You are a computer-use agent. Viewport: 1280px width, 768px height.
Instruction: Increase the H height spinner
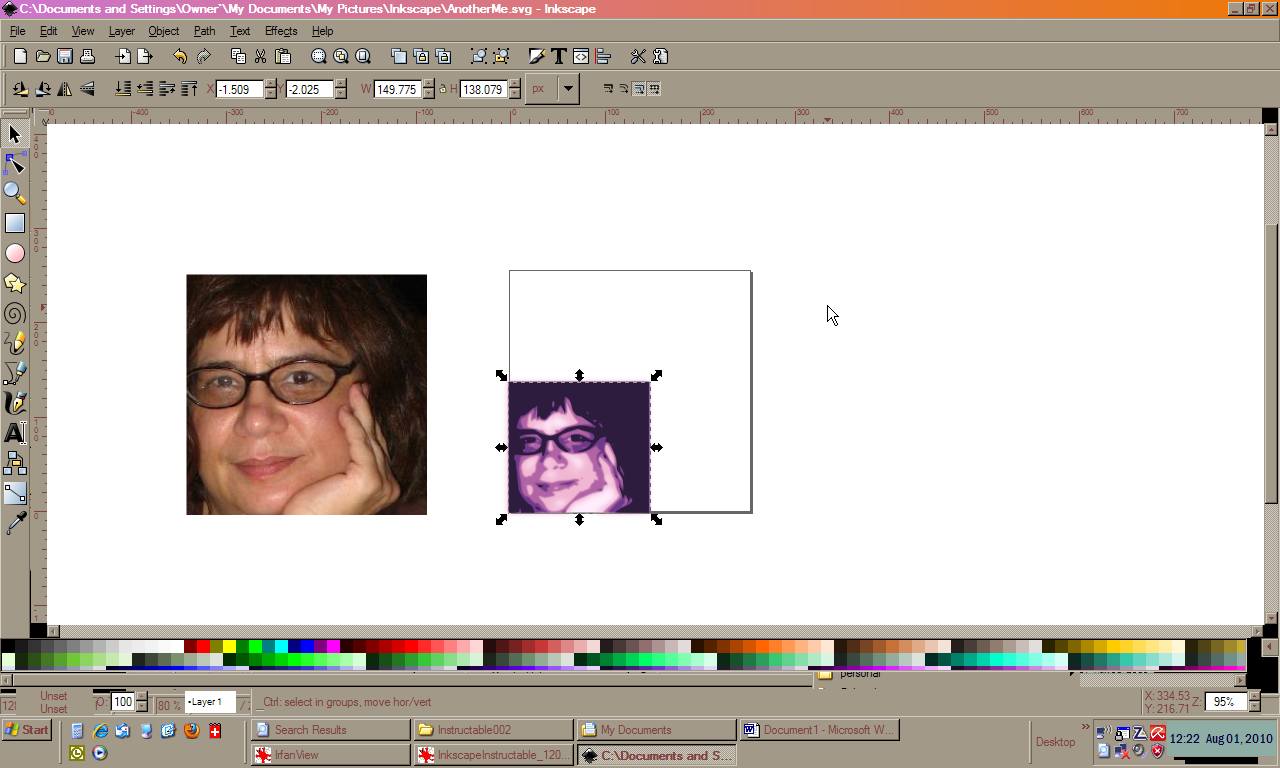pos(515,84)
